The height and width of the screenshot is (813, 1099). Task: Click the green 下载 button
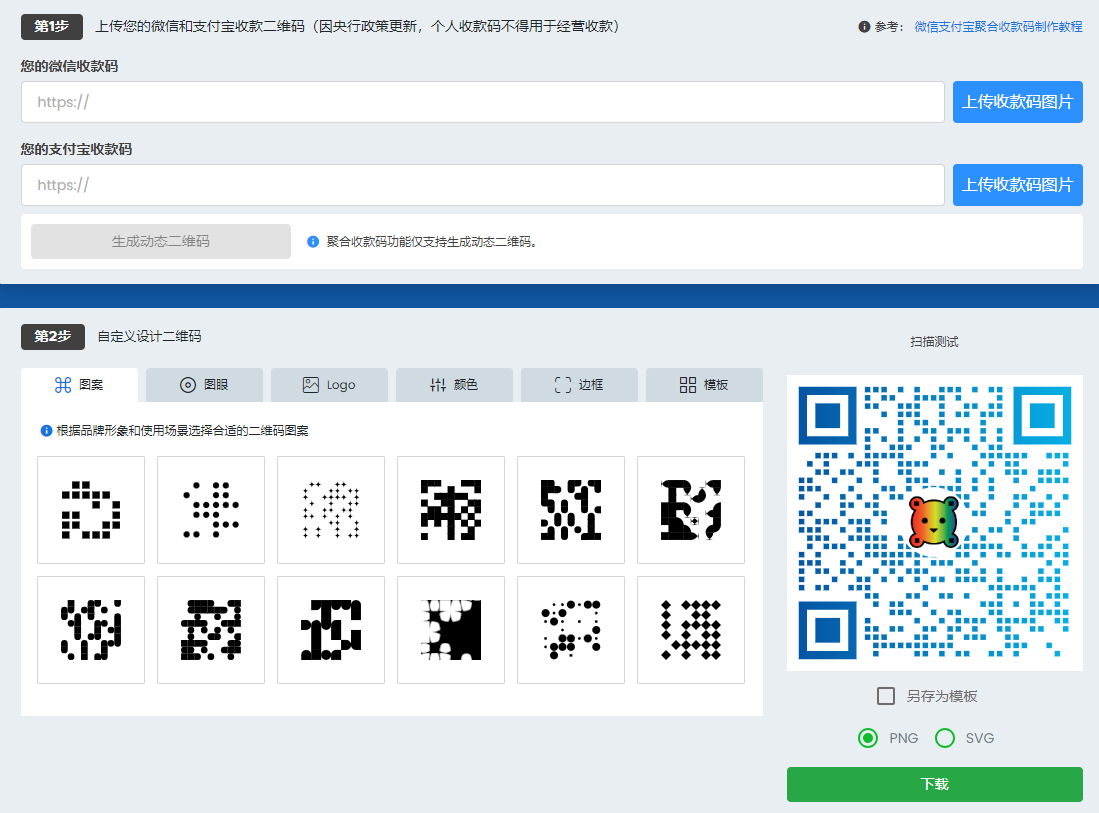coord(934,784)
